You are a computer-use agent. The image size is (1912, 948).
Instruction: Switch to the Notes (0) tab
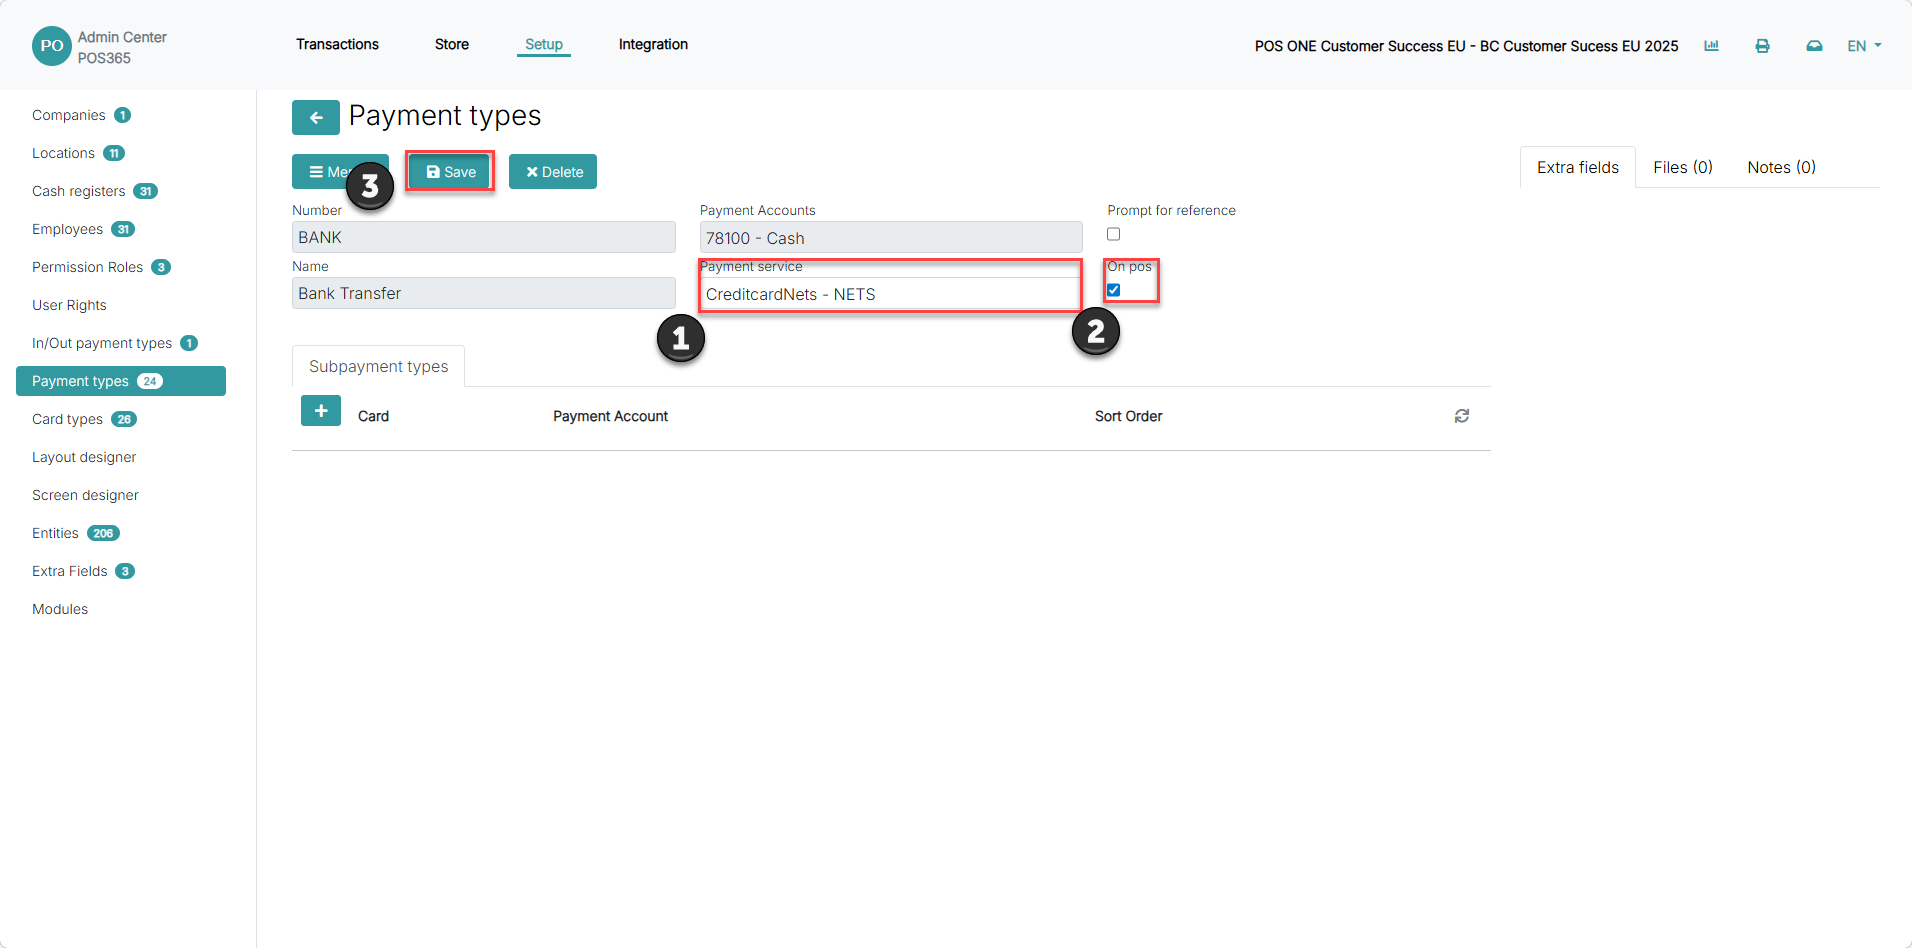click(1781, 167)
